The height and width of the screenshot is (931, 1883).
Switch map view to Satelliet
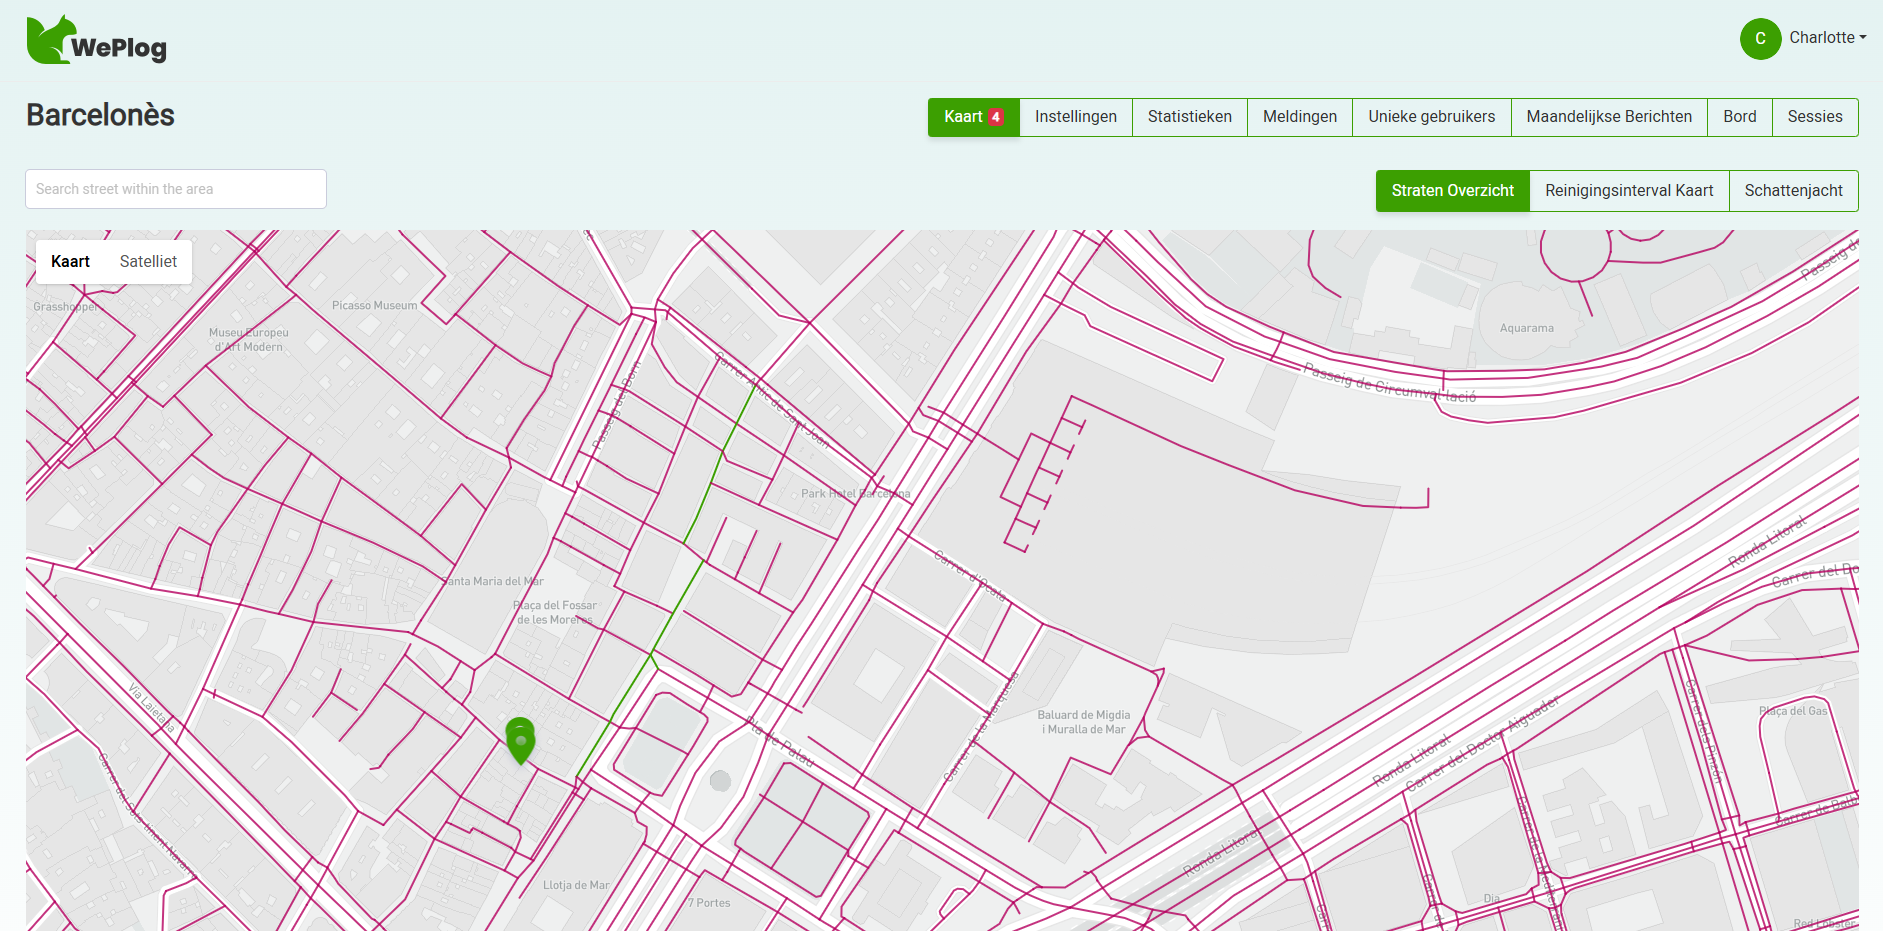(x=148, y=262)
